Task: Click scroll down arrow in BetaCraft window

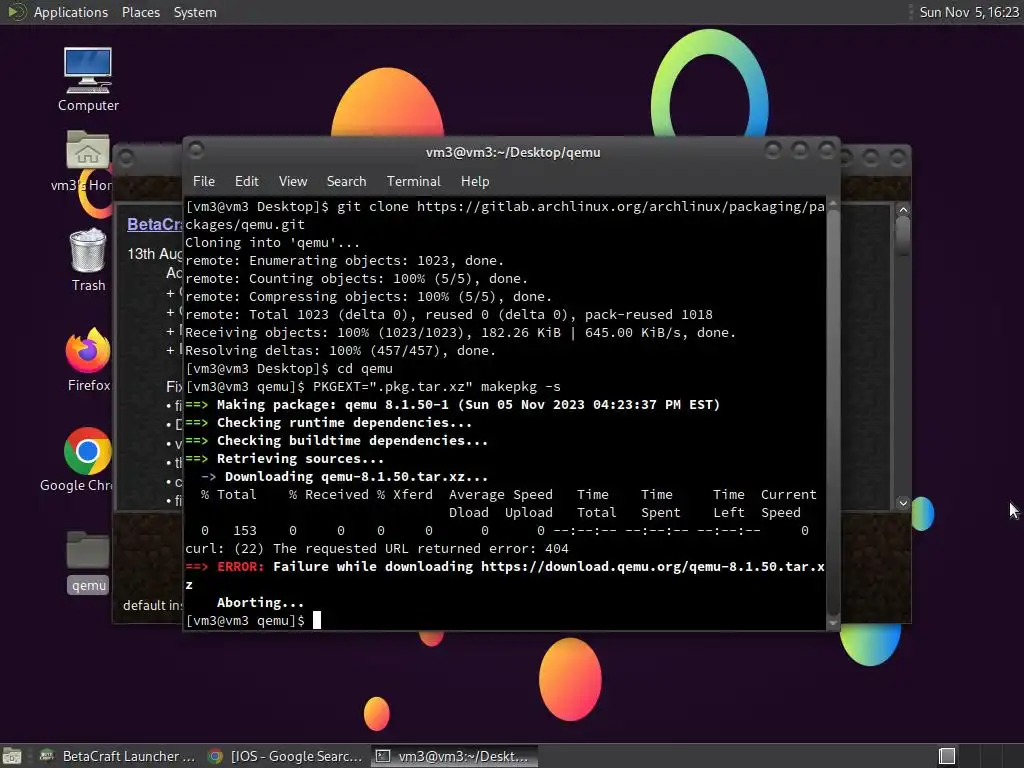Action: click(x=903, y=503)
